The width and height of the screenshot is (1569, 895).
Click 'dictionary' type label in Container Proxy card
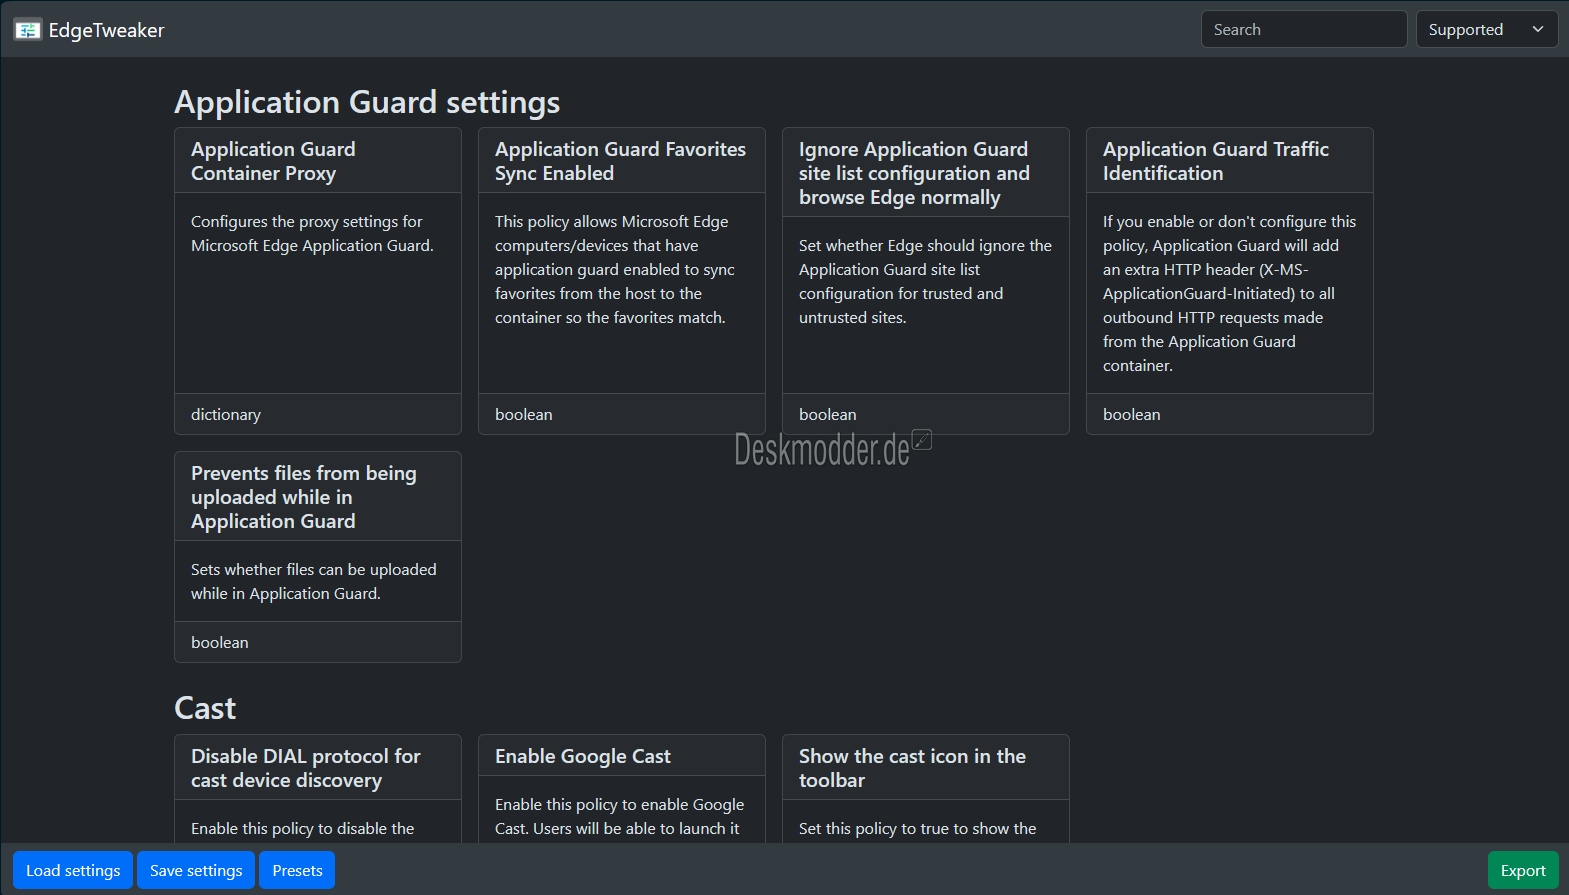(226, 414)
